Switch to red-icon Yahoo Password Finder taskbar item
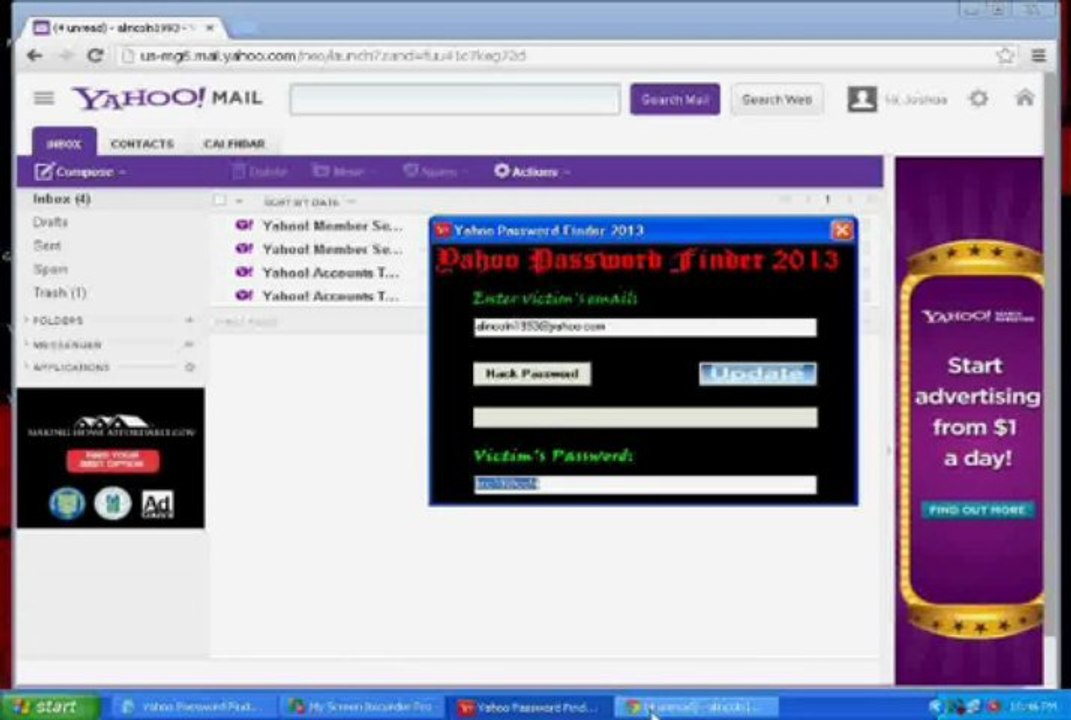The height and width of the screenshot is (720, 1071). point(530,706)
